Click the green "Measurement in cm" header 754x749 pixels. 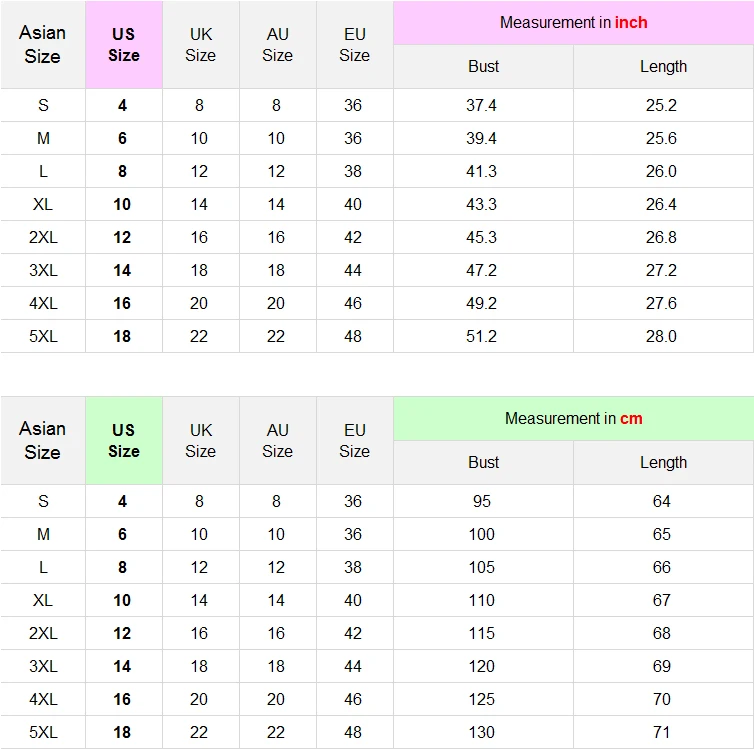[x=573, y=419]
